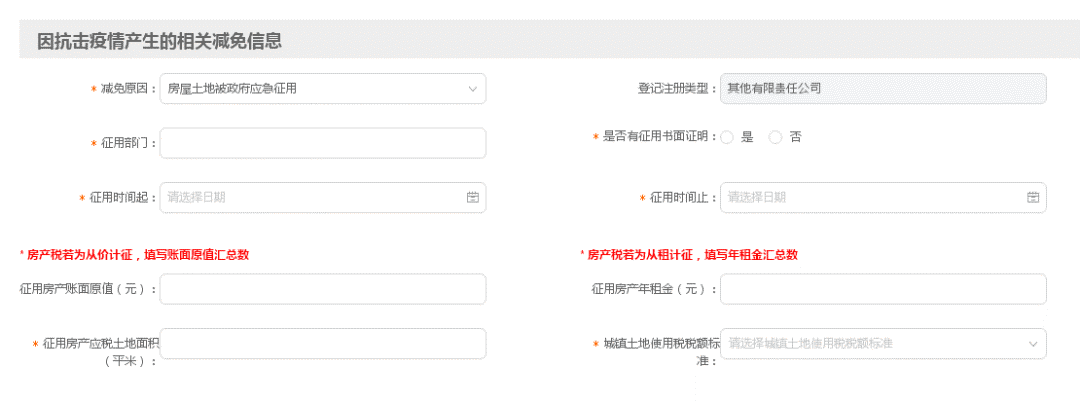The height and width of the screenshot is (405, 1080).
Task: Click calendar icon in 征用时间起 field
Action: pyautogui.click(x=473, y=197)
